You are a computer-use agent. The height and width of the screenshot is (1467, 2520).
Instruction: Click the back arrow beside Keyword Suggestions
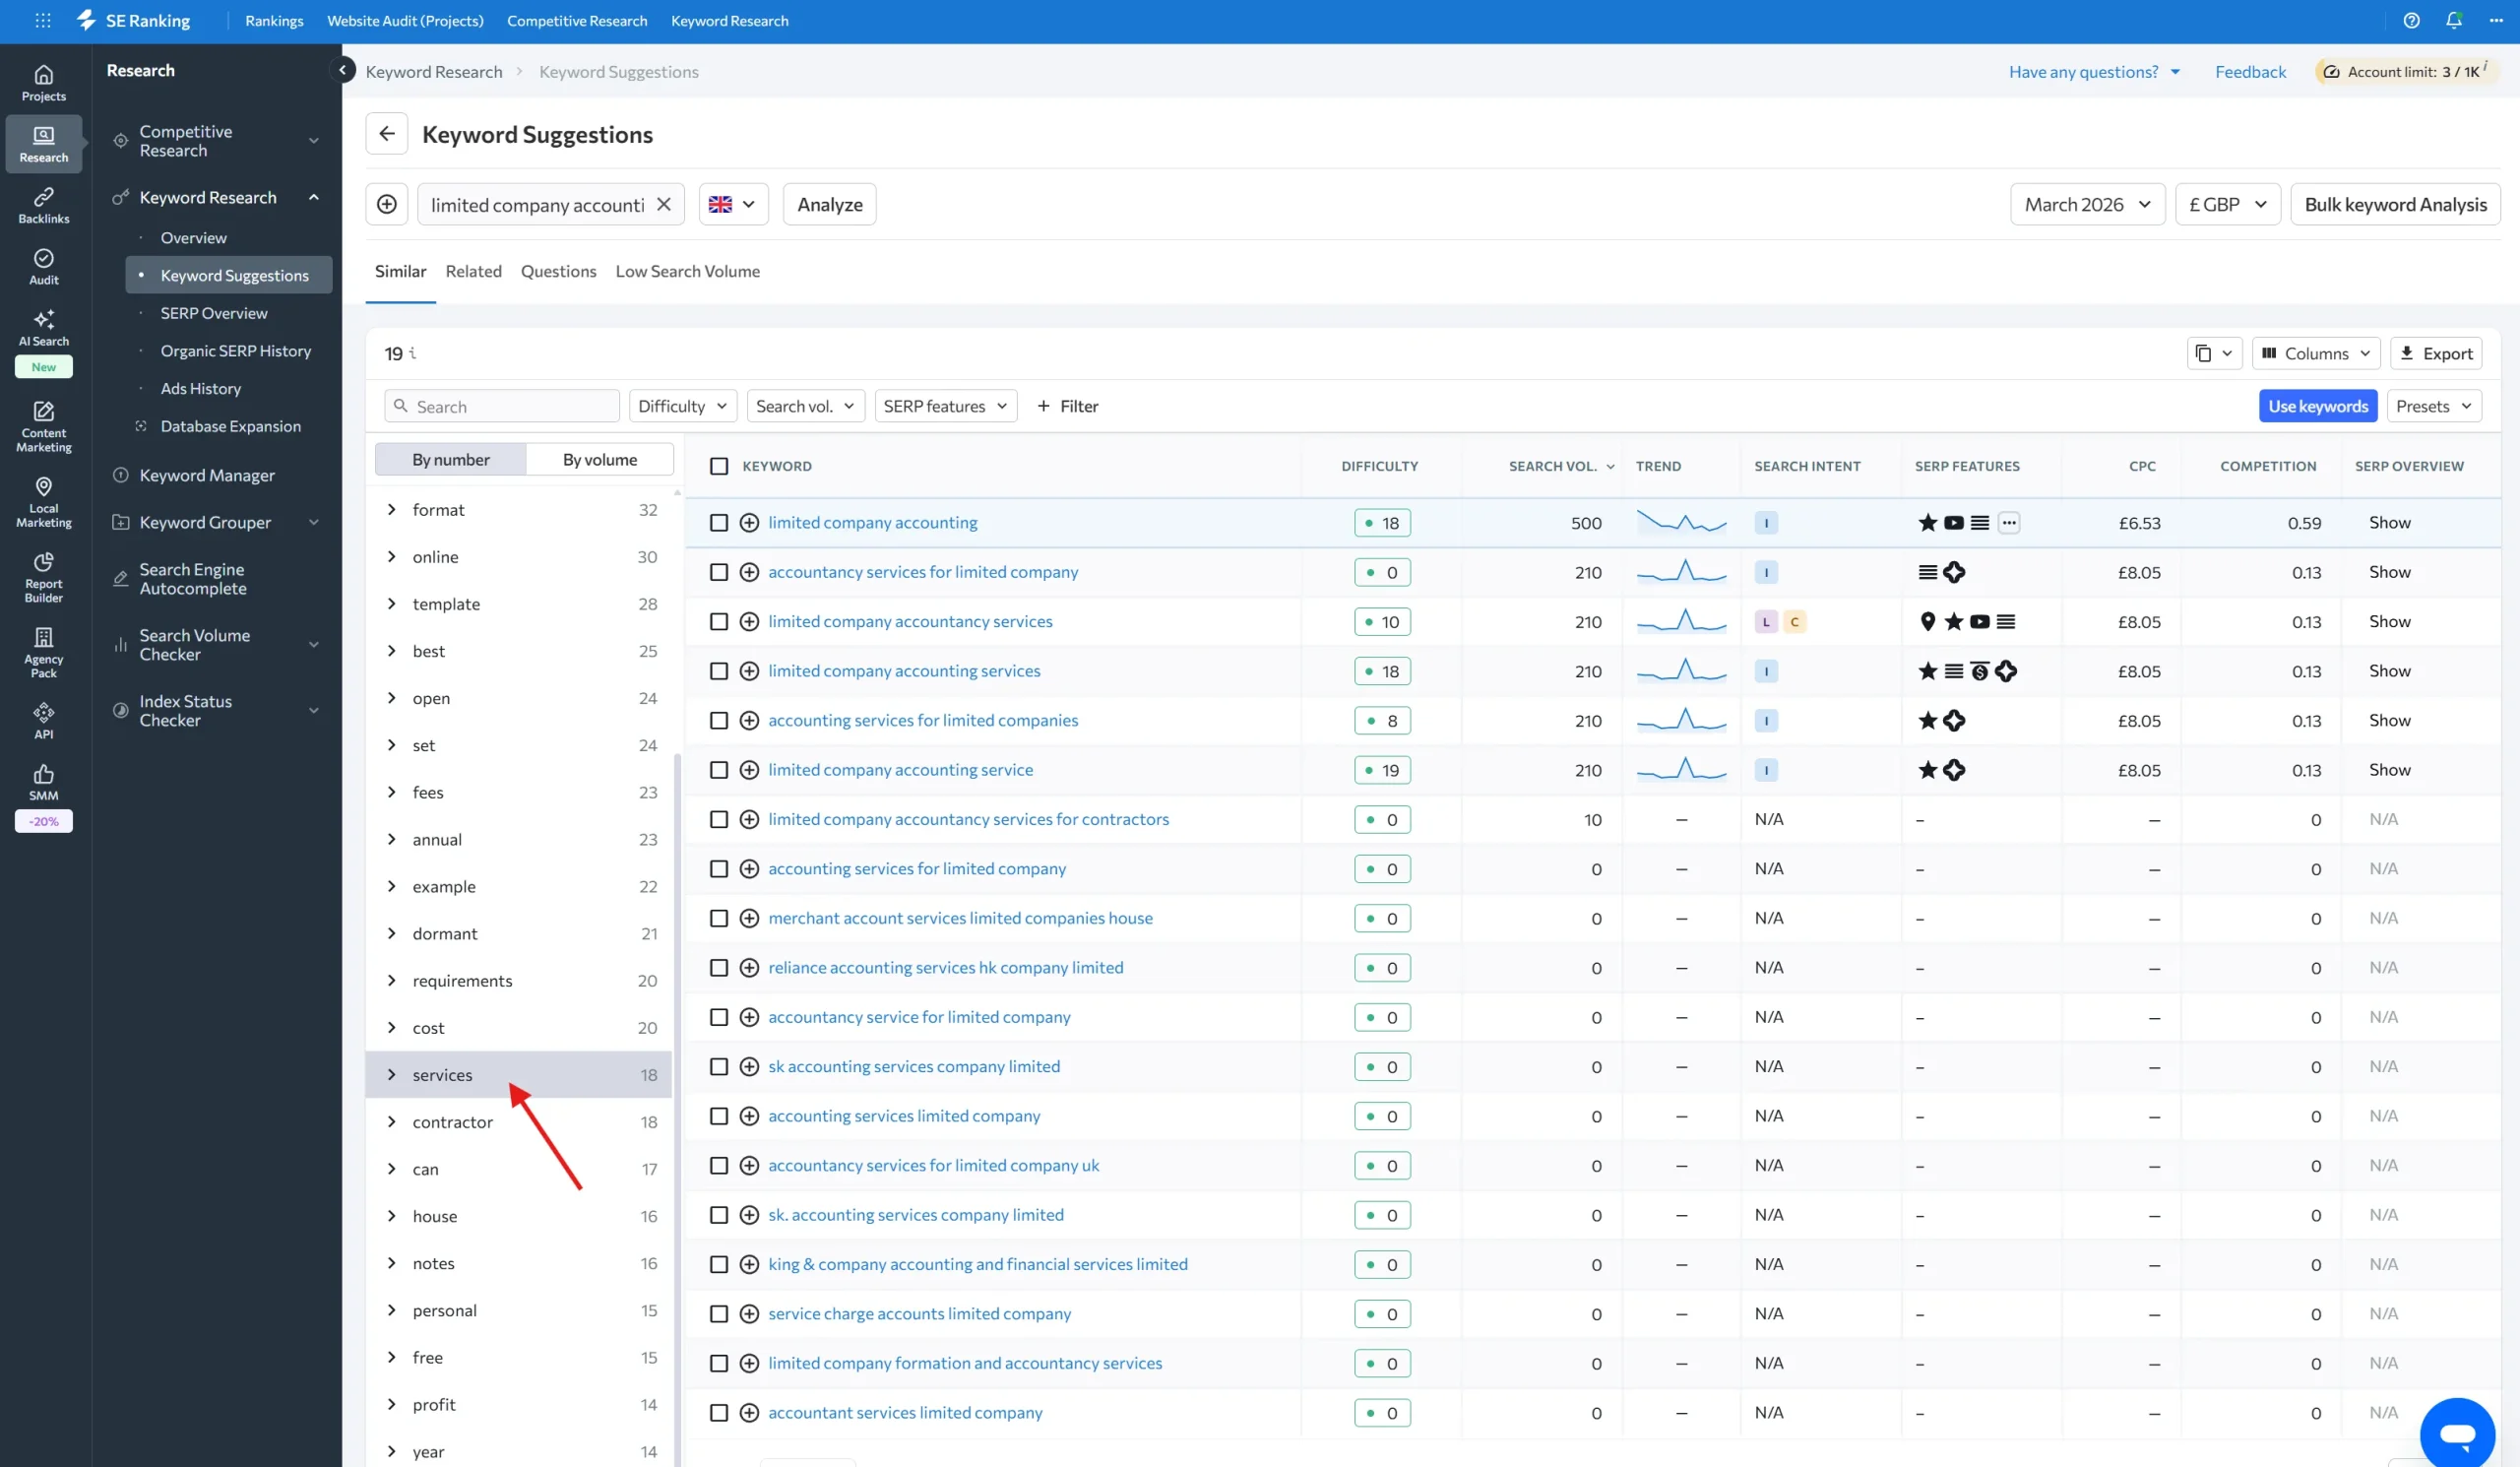[x=386, y=133]
